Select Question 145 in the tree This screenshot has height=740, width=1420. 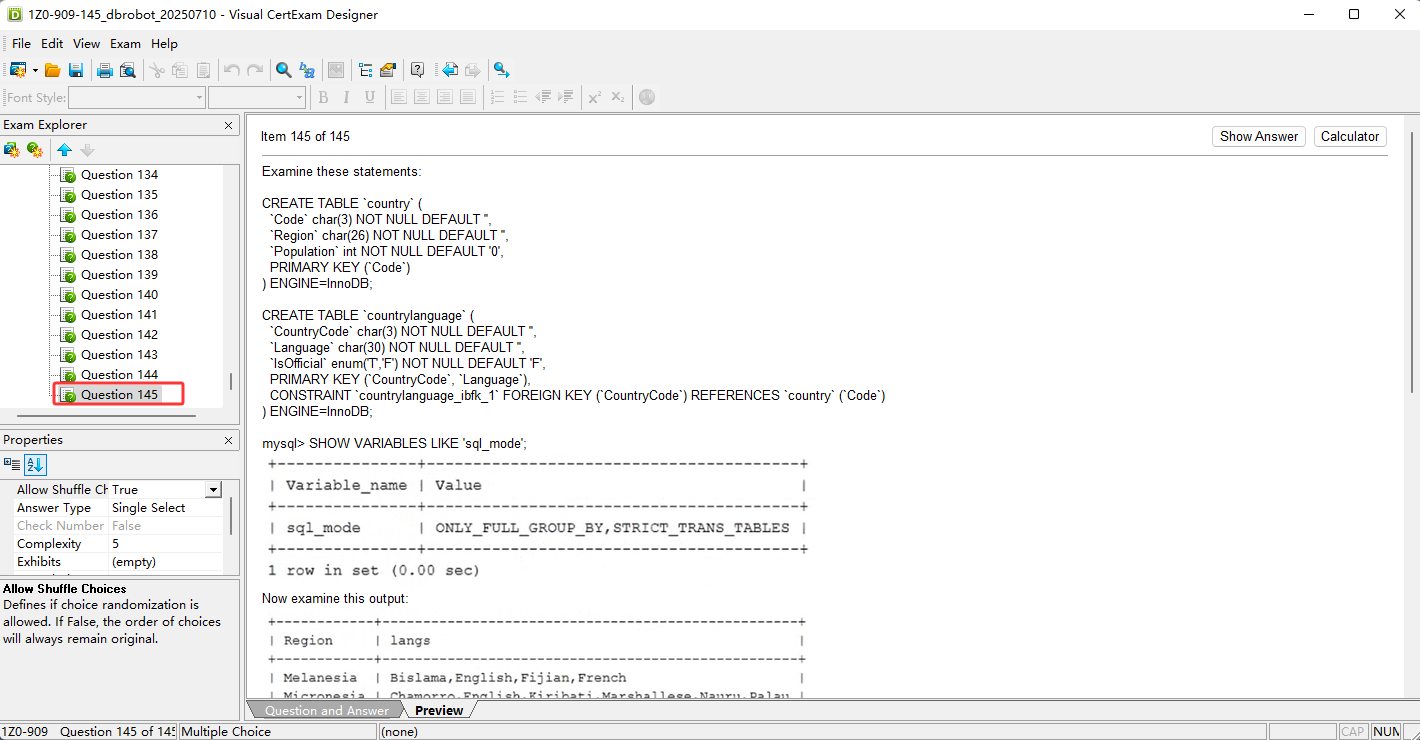(119, 395)
